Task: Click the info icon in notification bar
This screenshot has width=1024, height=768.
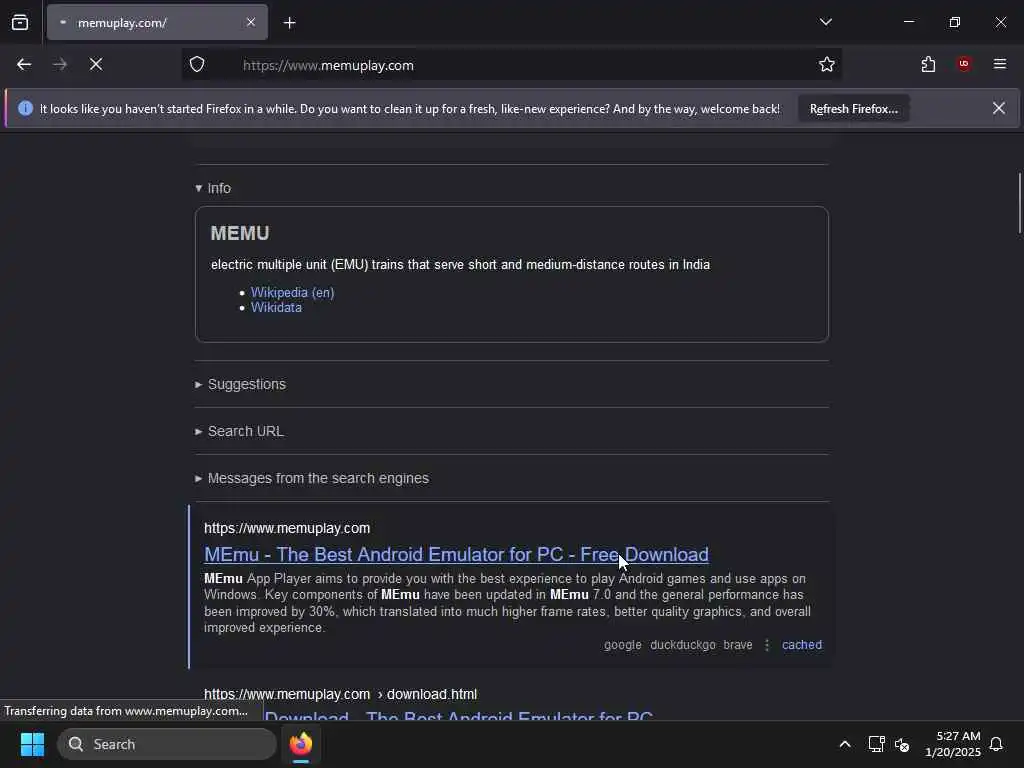Action: point(25,108)
